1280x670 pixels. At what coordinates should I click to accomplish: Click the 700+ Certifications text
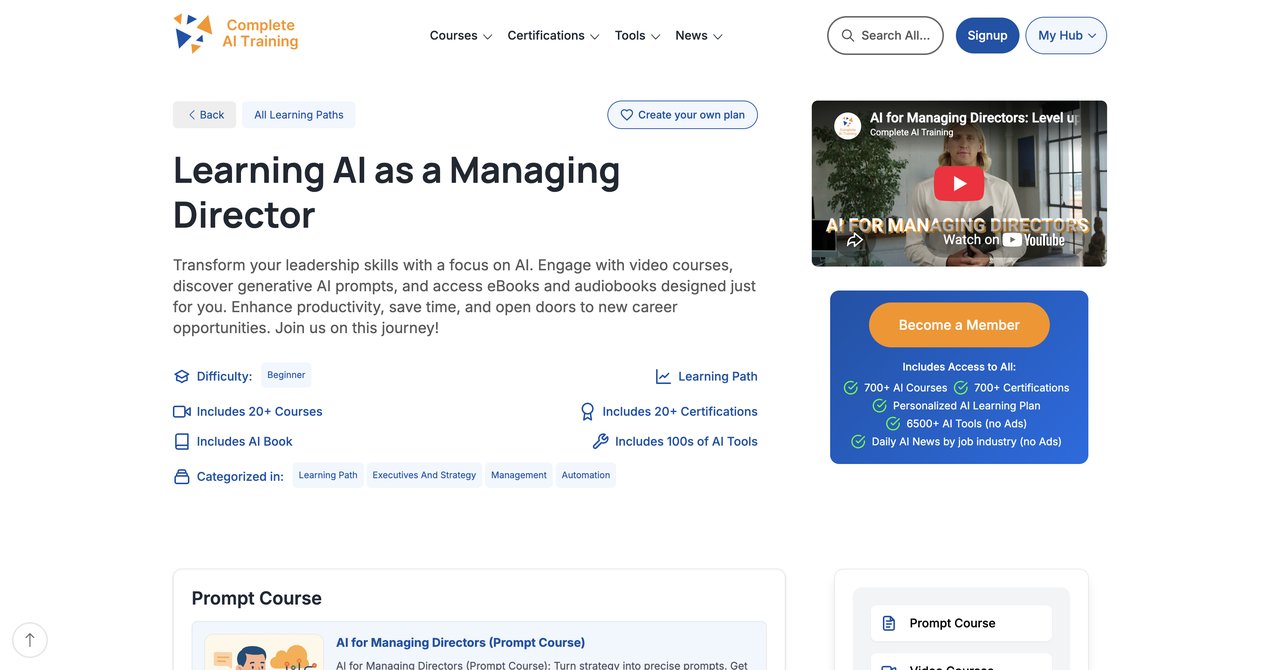tap(1022, 388)
